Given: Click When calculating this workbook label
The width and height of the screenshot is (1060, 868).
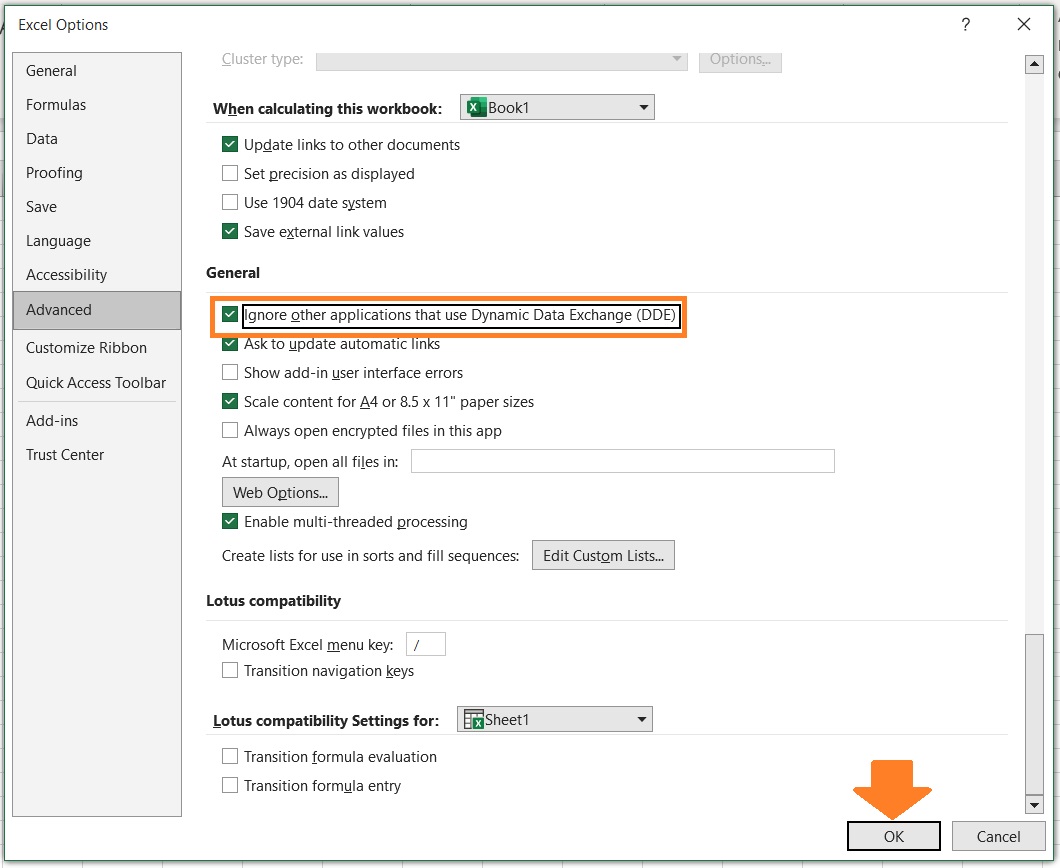Looking at the screenshot, I should (x=327, y=109).
